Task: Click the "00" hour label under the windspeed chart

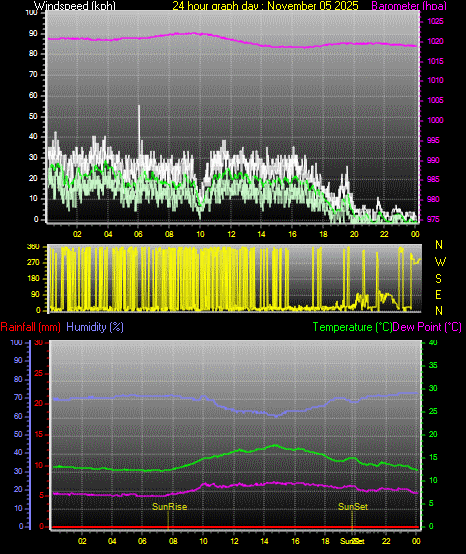Action: pyautogui.click(x=415, y=234)
